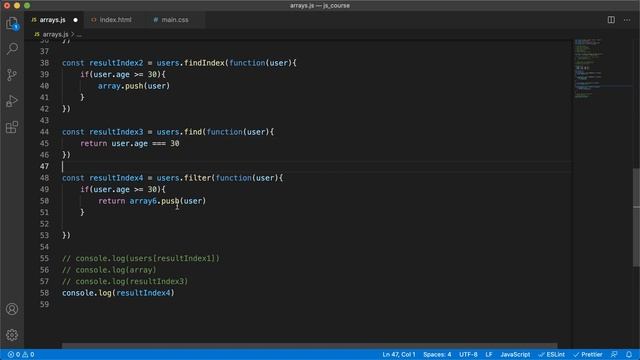Image resolution: width=640 pixels, height=360 pixels.
Task: Click line number 58 in gutter
Action: click(44, 293)
